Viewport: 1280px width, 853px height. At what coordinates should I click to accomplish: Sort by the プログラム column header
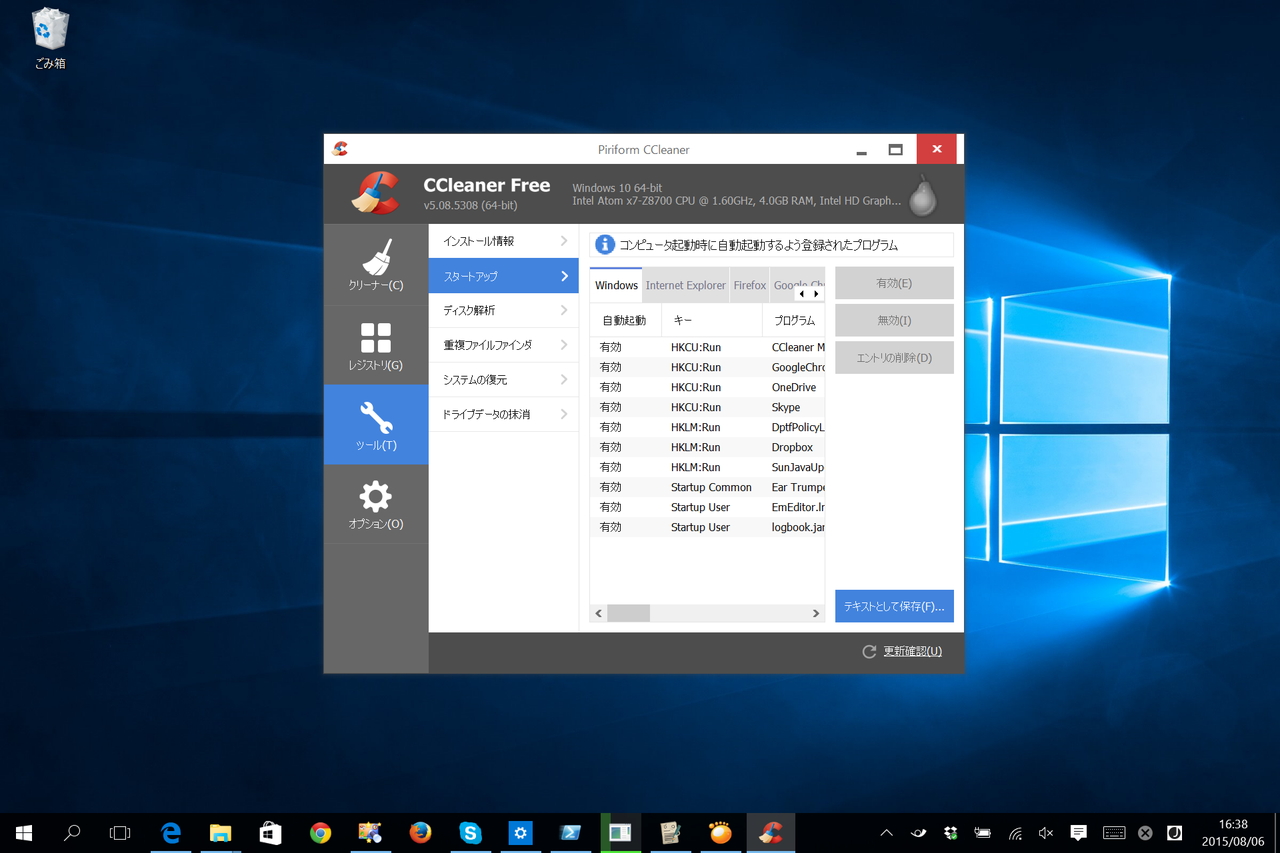tap(794, 321)
